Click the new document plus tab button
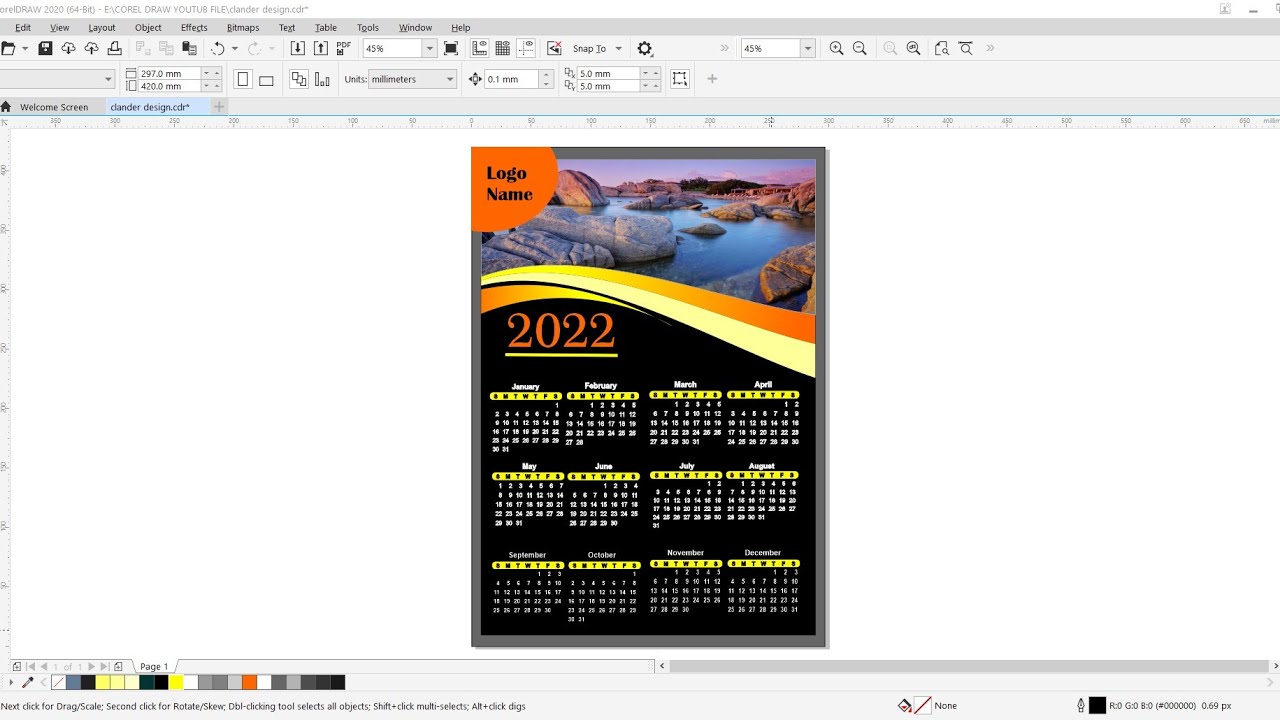1280x720 pixels. coord(219,106)
